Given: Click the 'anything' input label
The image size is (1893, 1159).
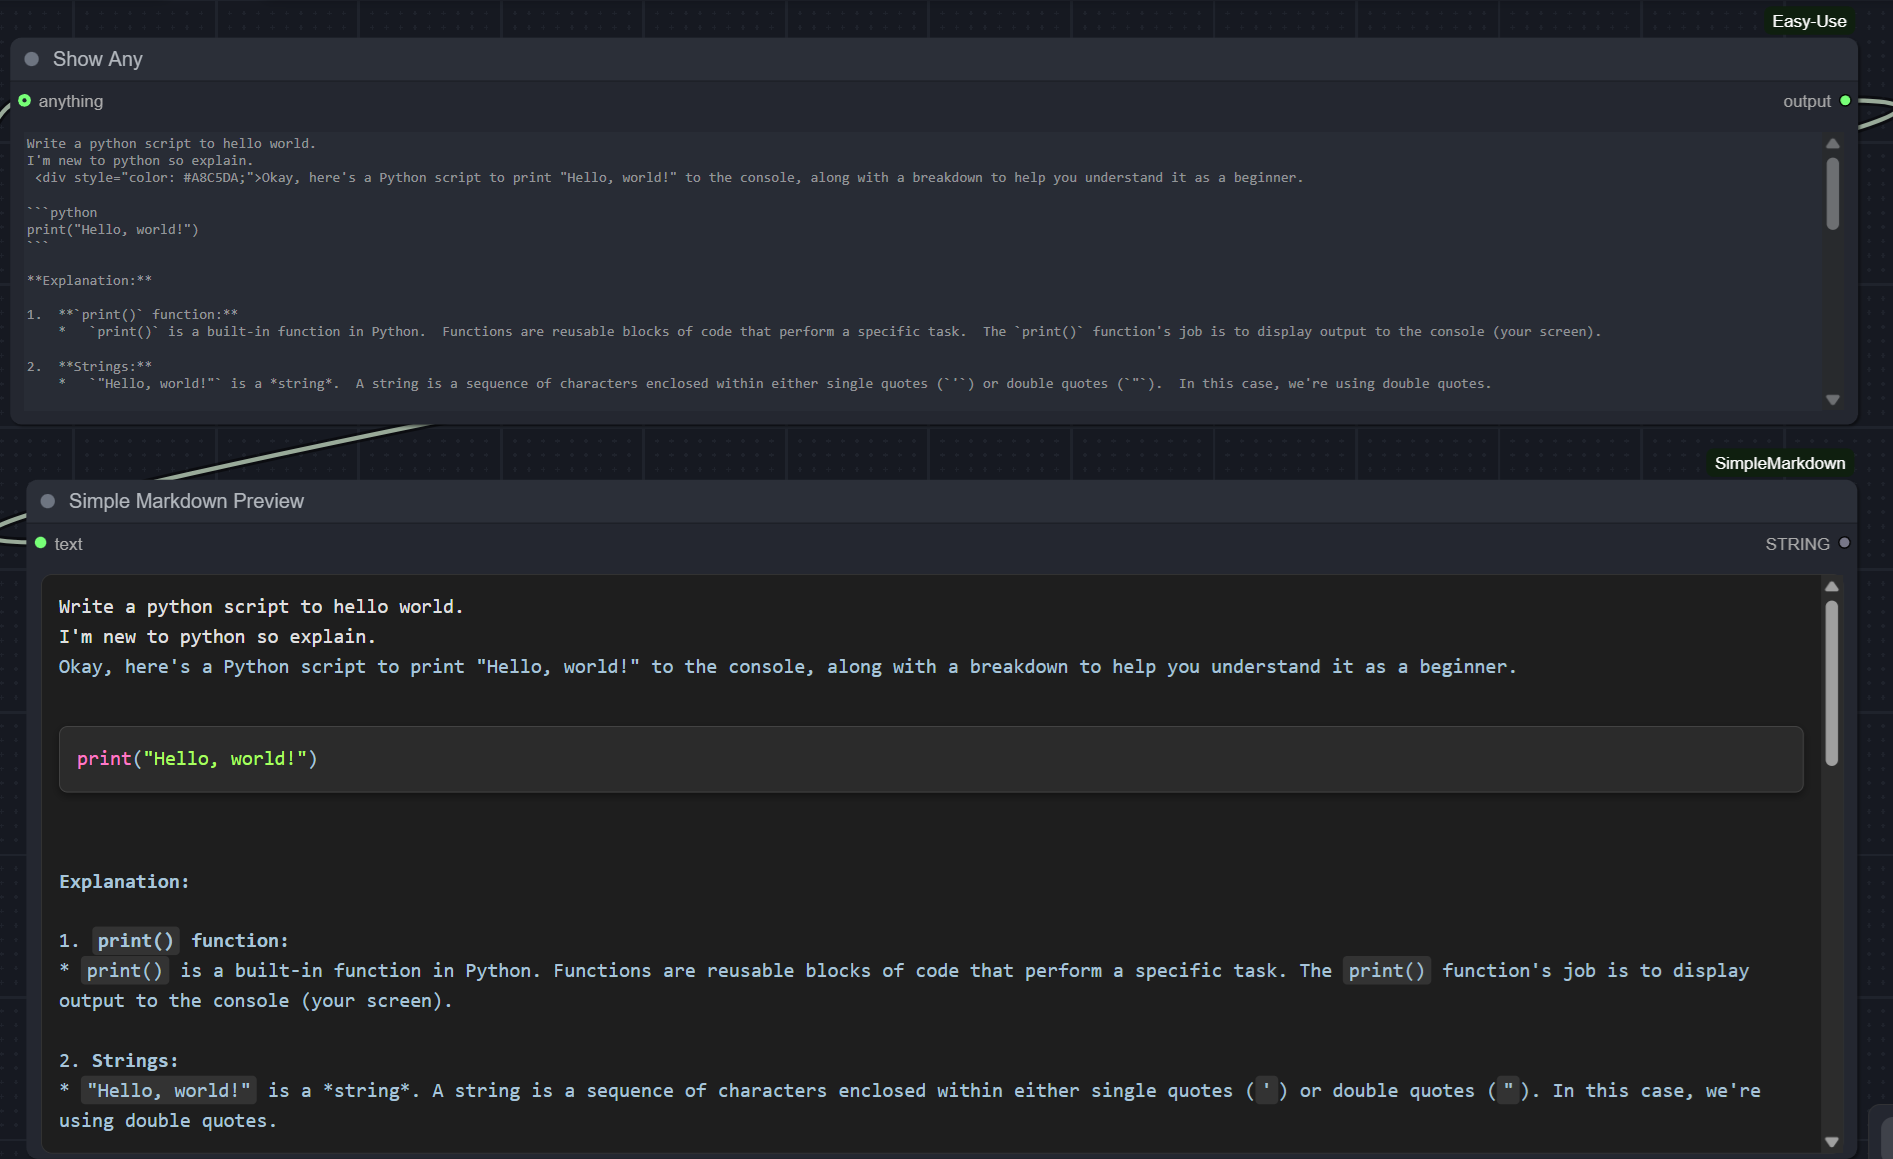Looking at the screenshot, I should point(71,101).
